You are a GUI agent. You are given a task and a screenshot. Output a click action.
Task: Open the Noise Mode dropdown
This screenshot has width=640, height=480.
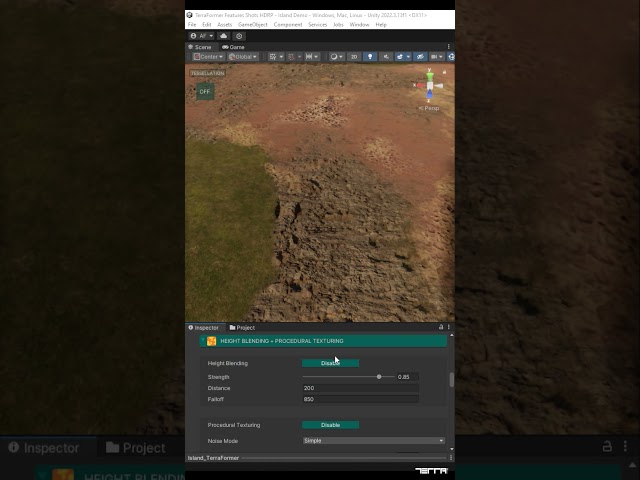point(373,441)
